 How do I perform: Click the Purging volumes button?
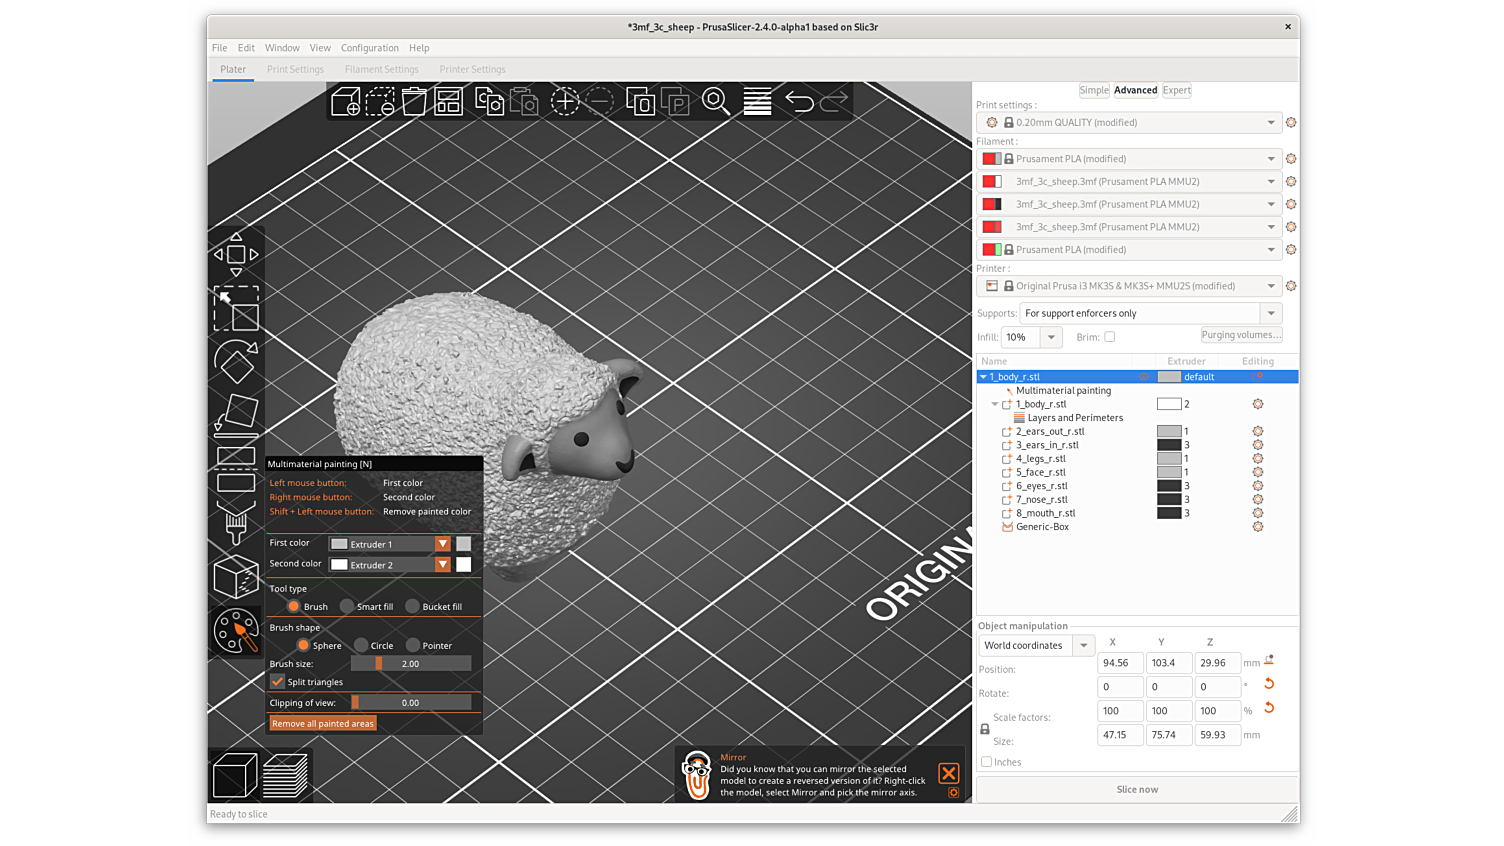click(1241, 335)
